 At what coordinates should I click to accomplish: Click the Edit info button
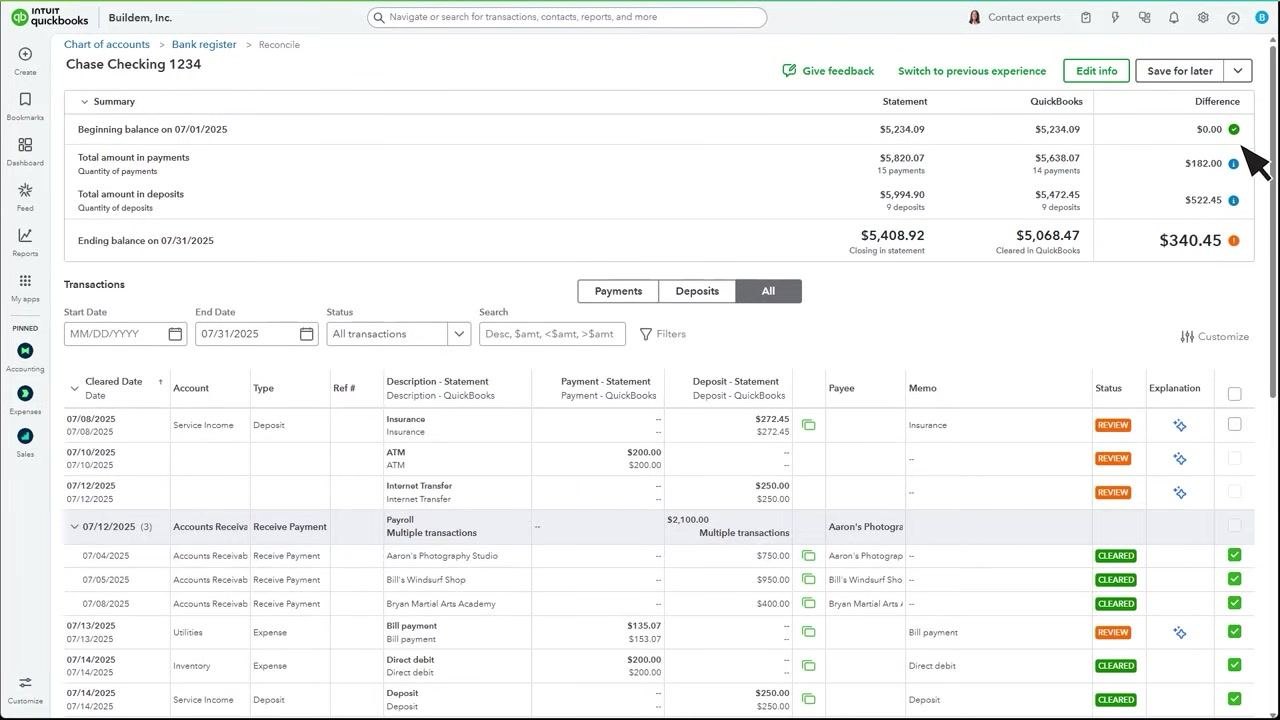point(1096,71)
